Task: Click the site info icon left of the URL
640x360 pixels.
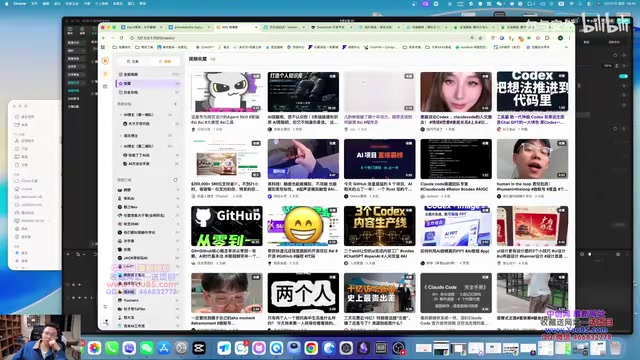Action: (x=132, y=38)
